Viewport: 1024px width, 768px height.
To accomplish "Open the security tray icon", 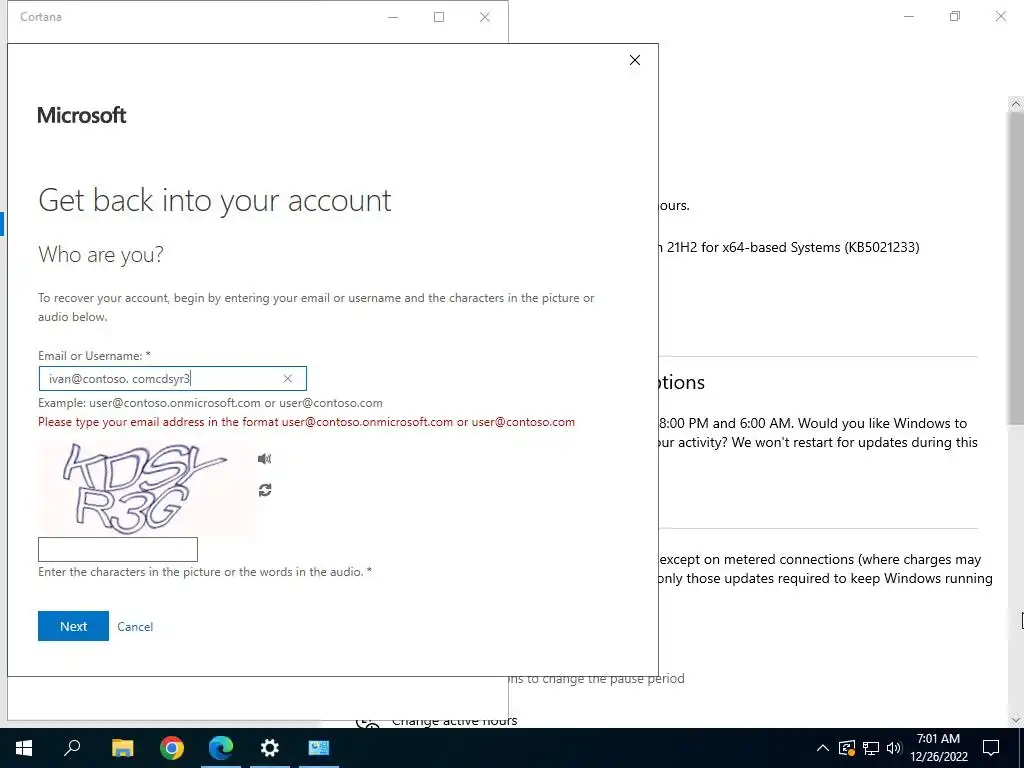I will [x=846, y=748].
